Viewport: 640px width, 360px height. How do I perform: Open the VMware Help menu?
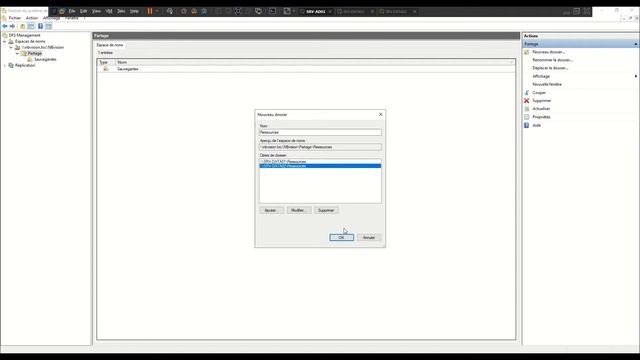pos(134,11)
